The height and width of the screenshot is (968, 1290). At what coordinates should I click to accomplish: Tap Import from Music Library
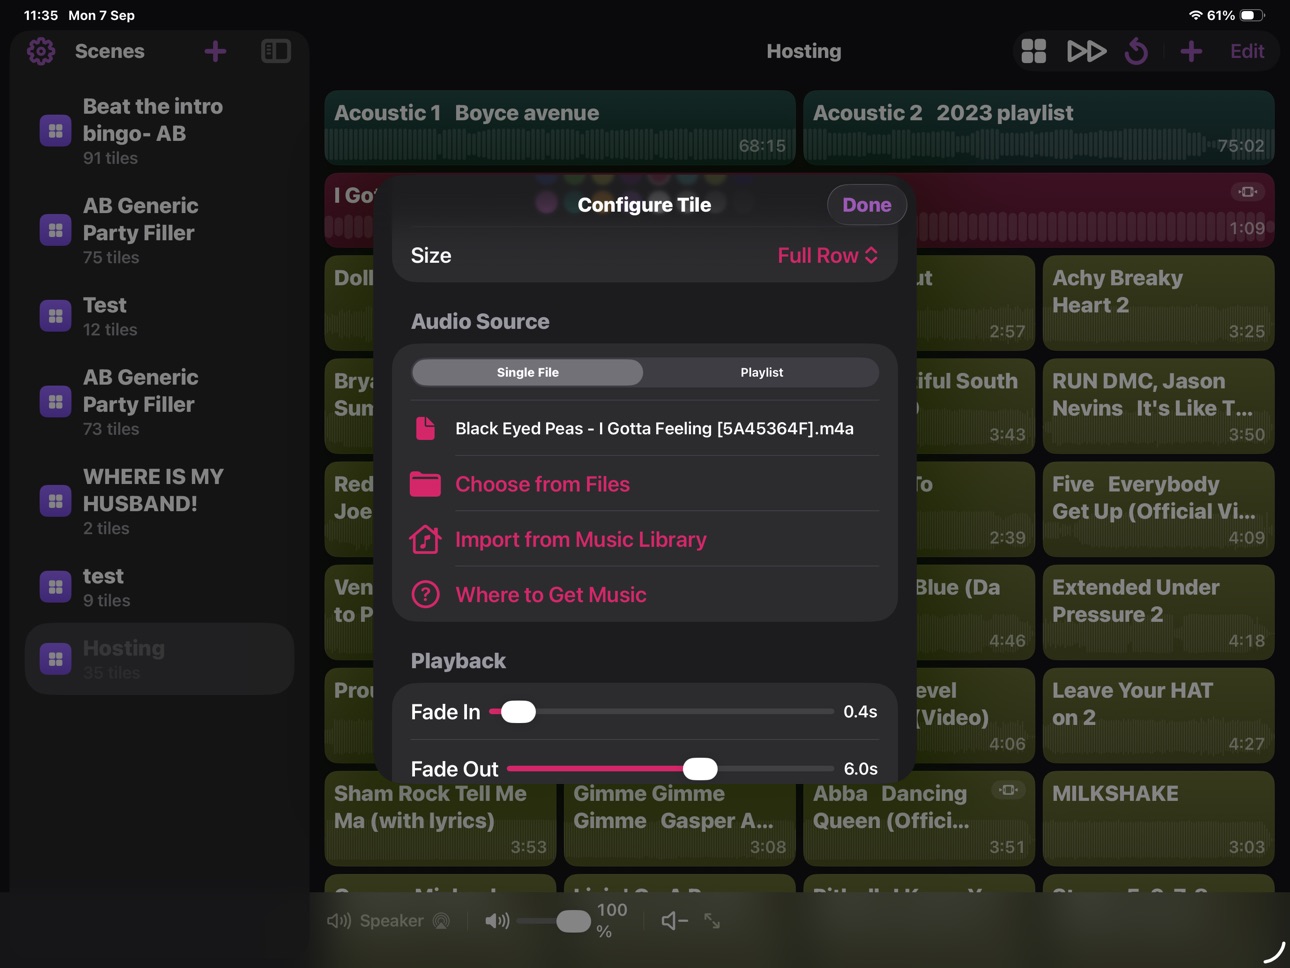(581, 540)
